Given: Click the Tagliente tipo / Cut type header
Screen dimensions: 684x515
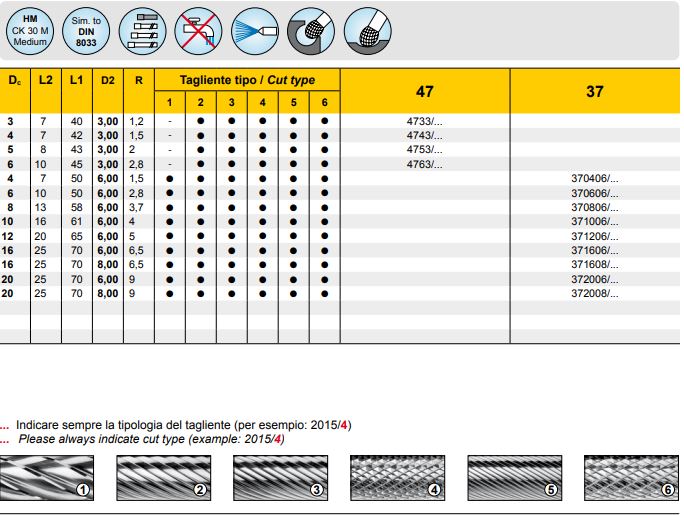Looking at the screenshot, I should pyautogui.click(x=247, y=78).
